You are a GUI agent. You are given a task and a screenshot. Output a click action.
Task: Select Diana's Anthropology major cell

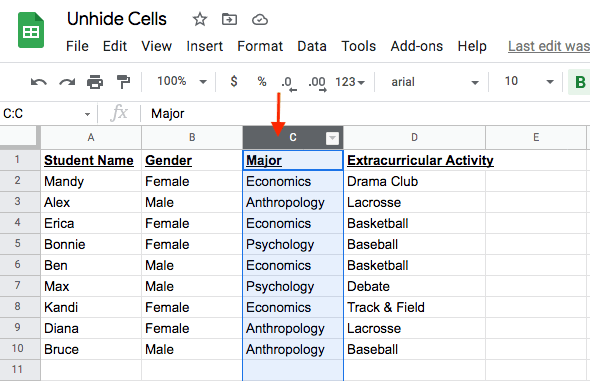point(293,328)
